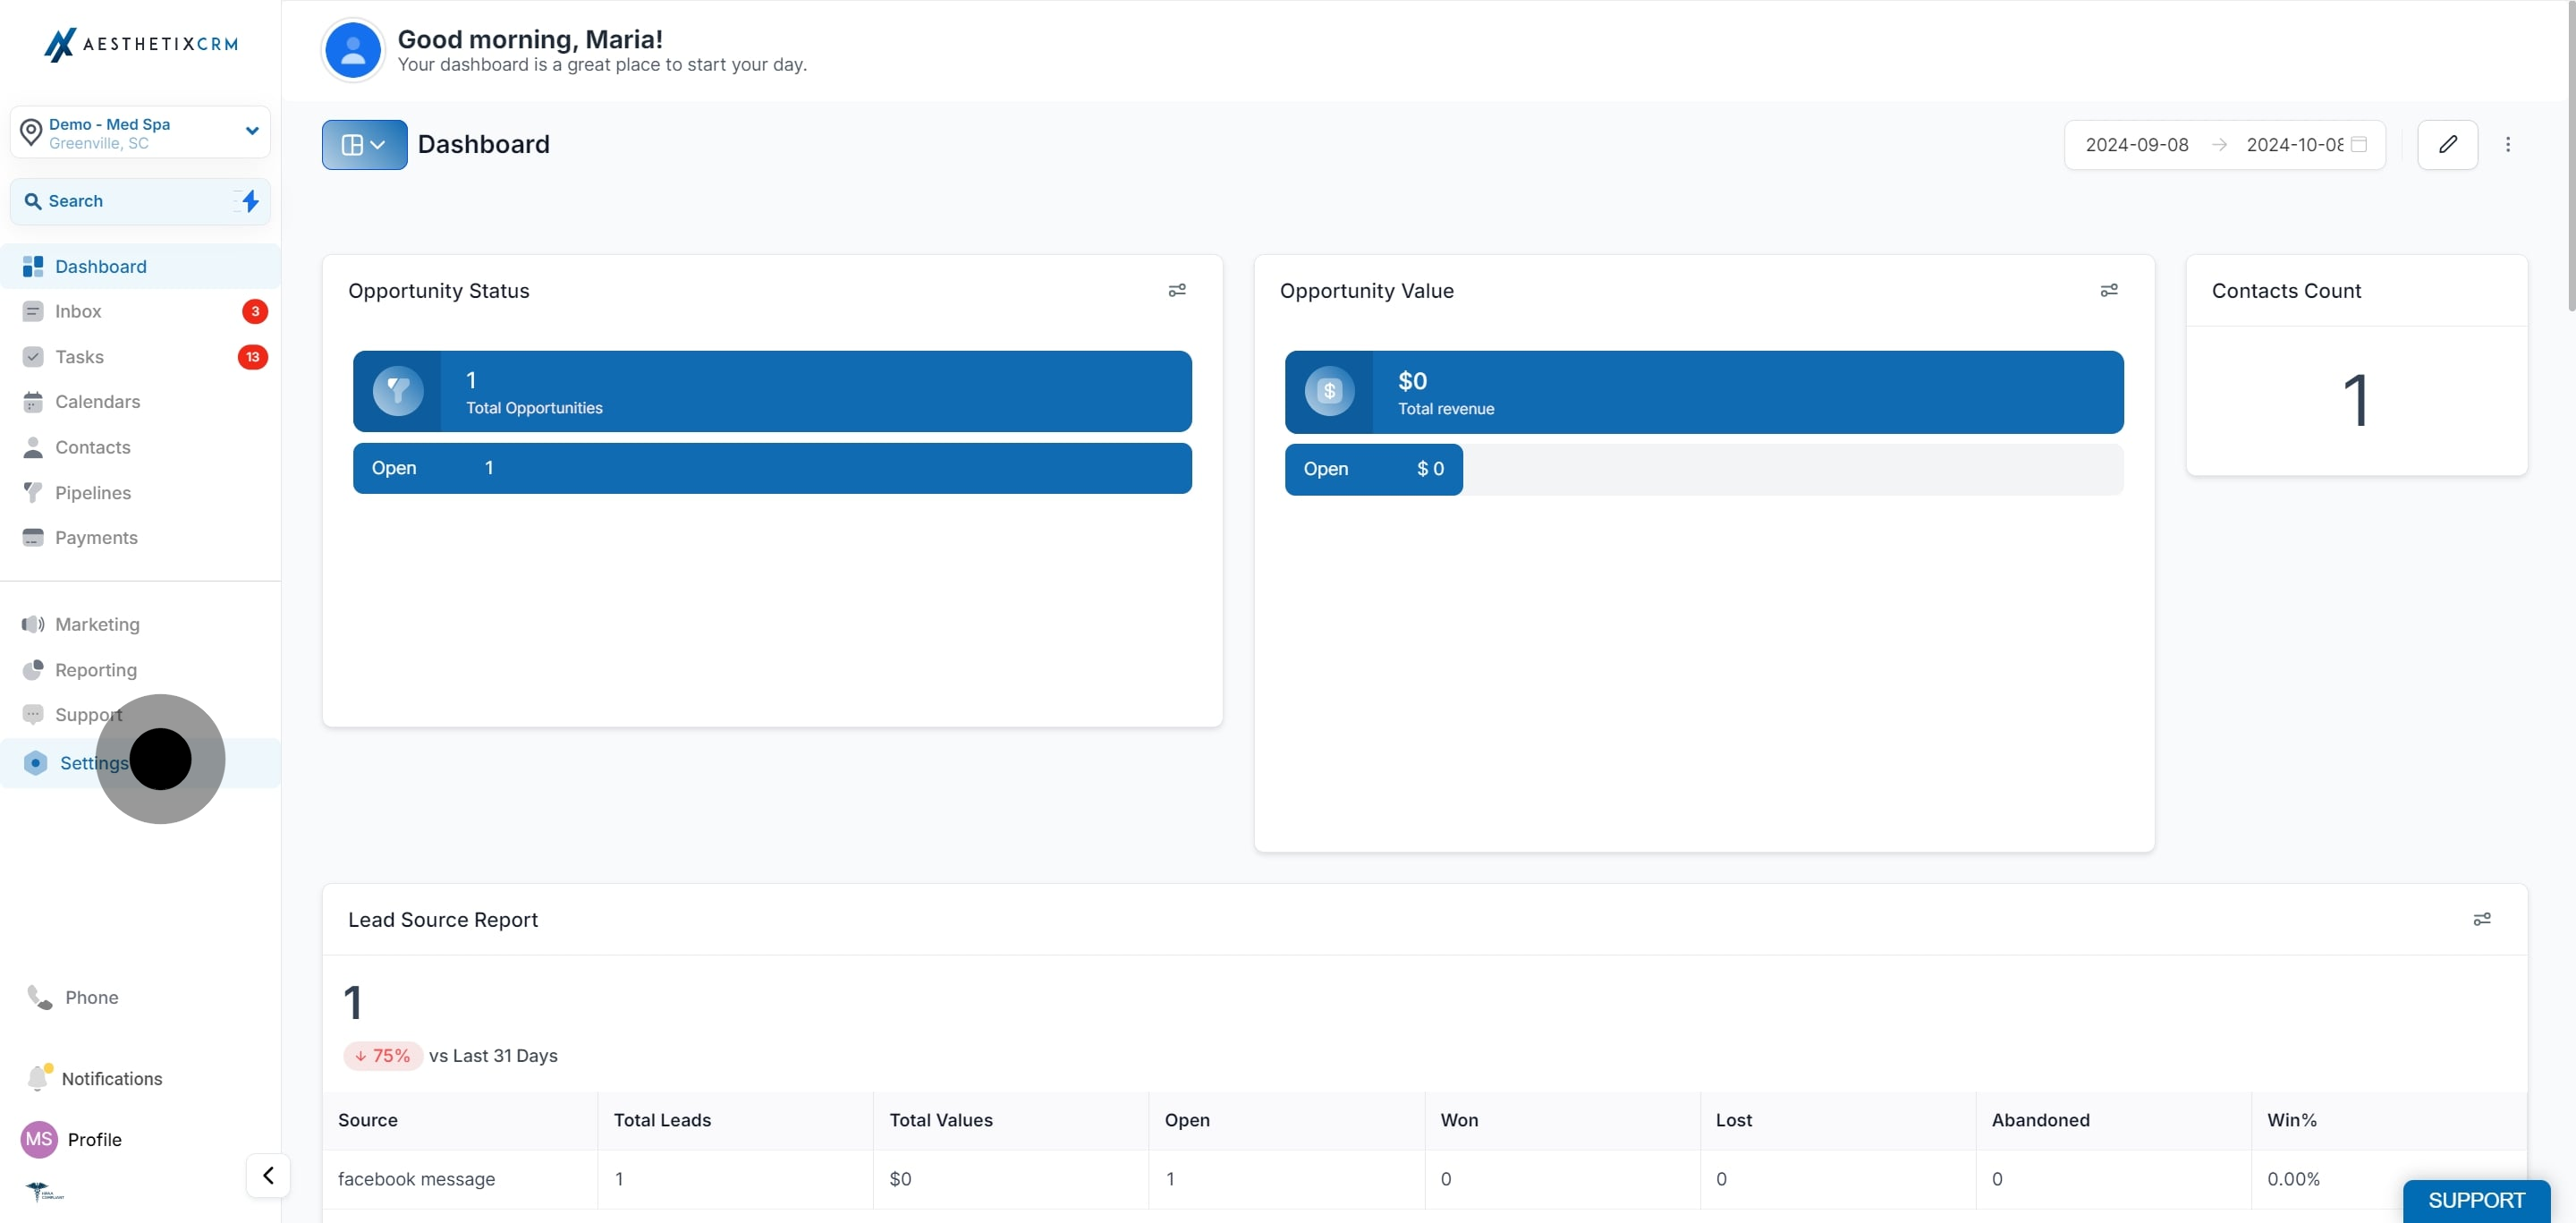The width and height of the screenshot is (2576, 1223).
Task: Click the blue SUPPORT button
Action: (x=2476, y=1201)
